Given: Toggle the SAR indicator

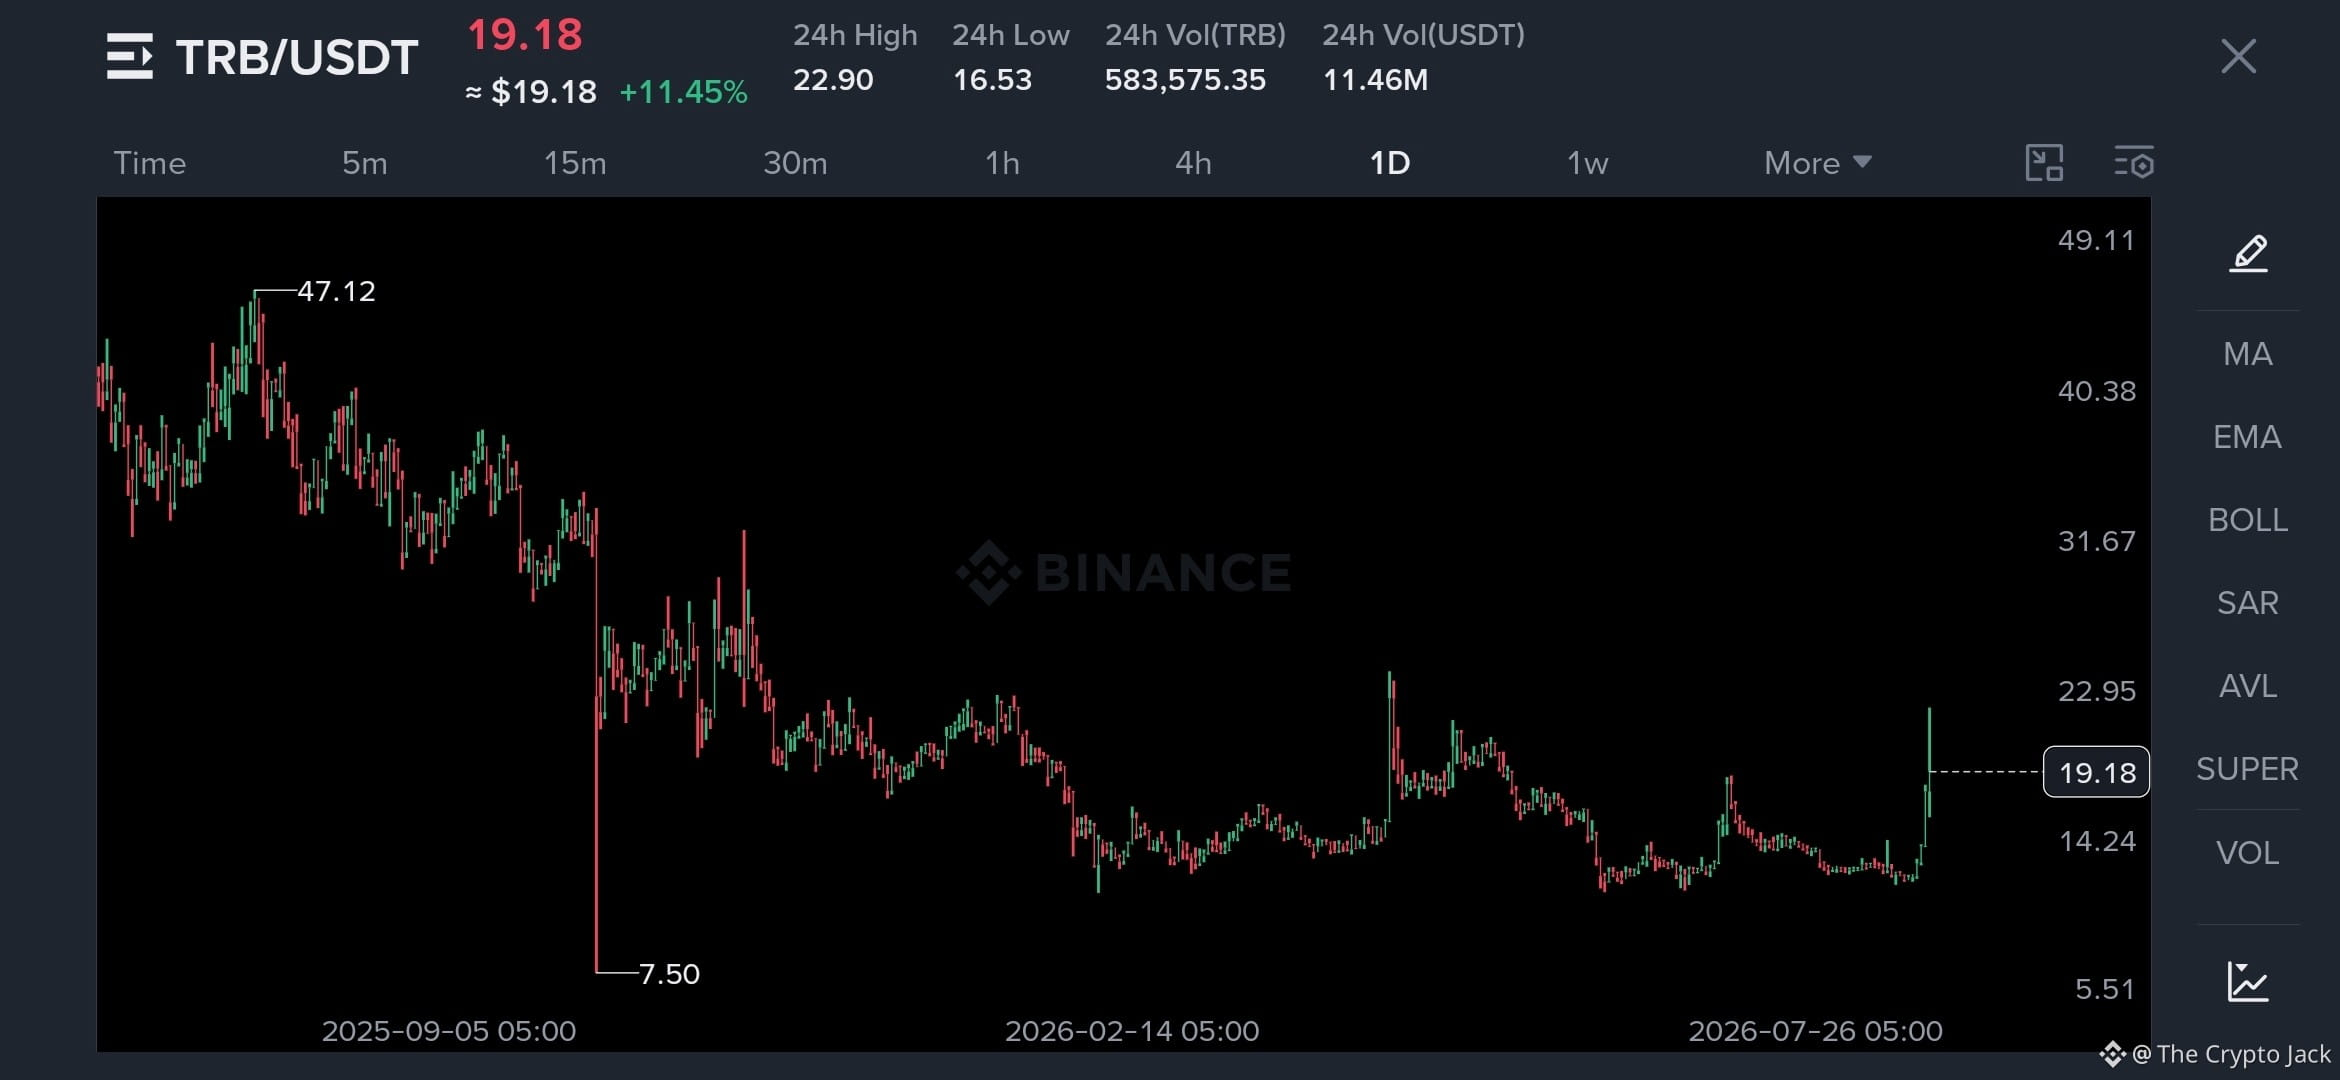Looking at the screenshot, I should pyautogui.click(x=2248, y=603).
